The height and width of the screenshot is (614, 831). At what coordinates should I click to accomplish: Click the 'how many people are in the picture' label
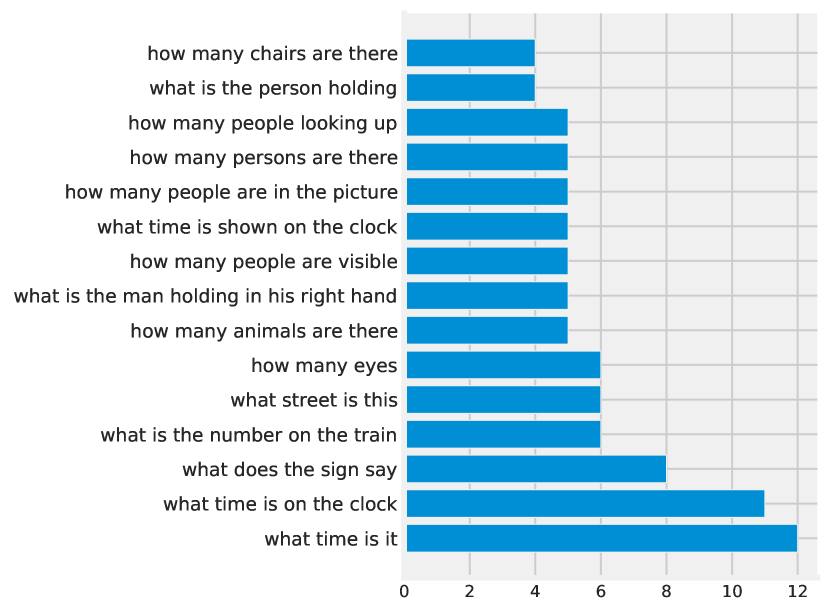tap(231, 192)
